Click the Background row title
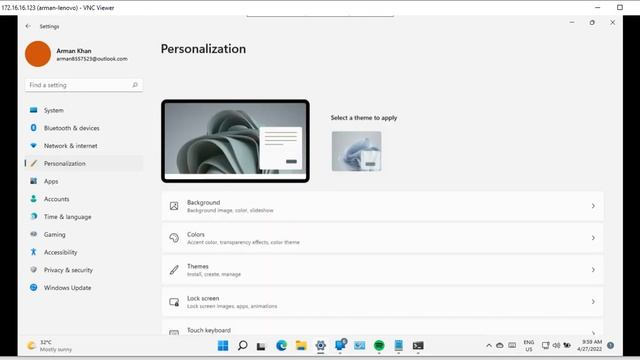Screen dimensions: 640x360 pos(203,202)
